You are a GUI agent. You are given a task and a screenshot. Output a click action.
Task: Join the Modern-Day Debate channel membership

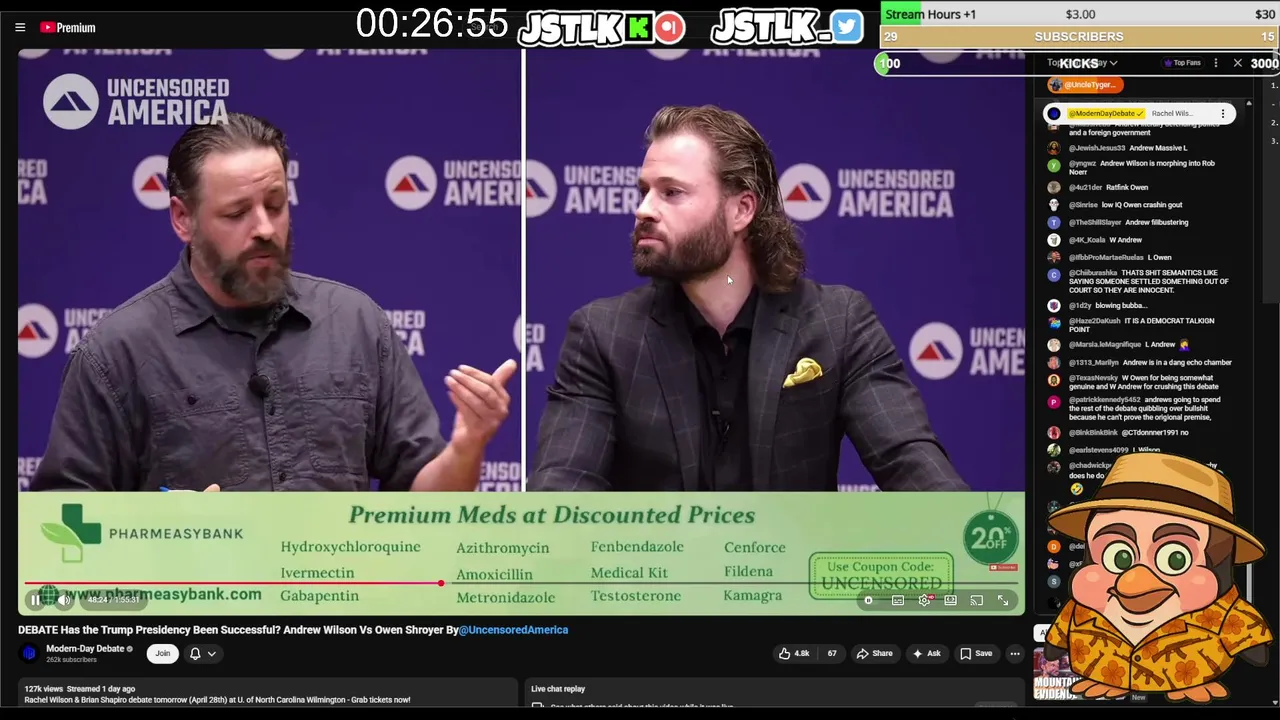point(163,653)
